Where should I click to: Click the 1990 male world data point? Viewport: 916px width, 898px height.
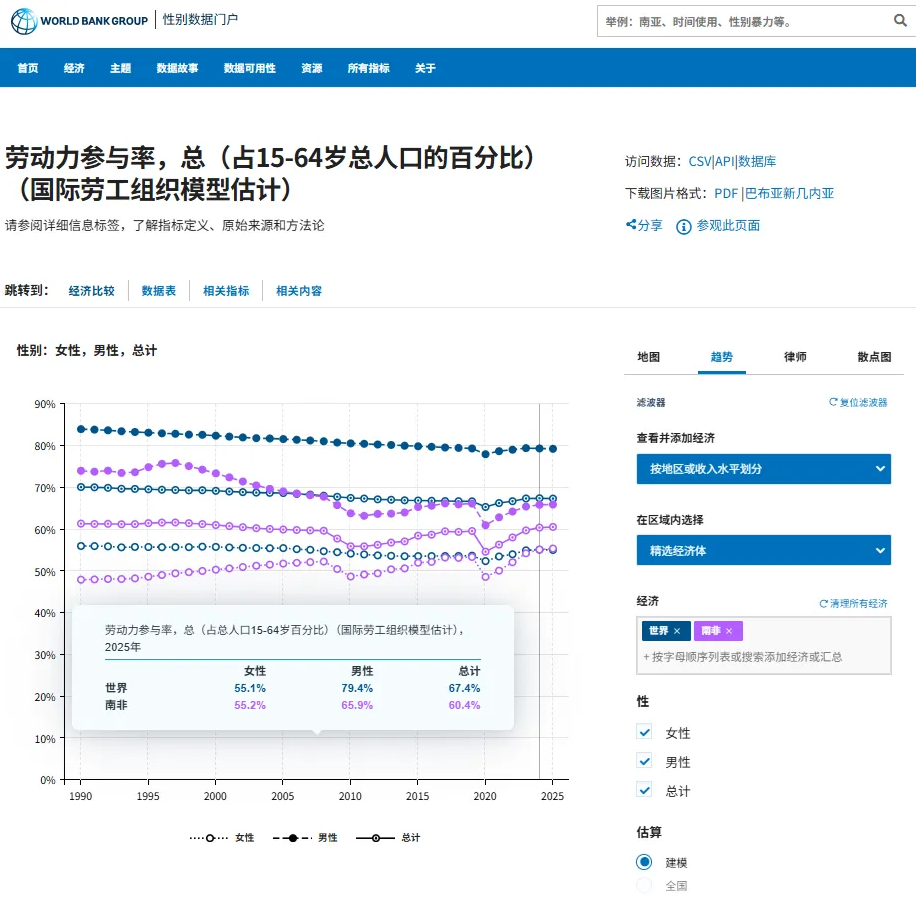click(x=81, y=429)
